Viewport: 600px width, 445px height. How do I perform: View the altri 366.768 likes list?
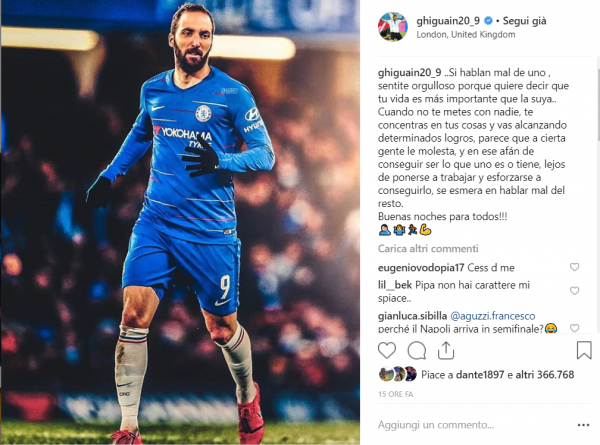545,375
